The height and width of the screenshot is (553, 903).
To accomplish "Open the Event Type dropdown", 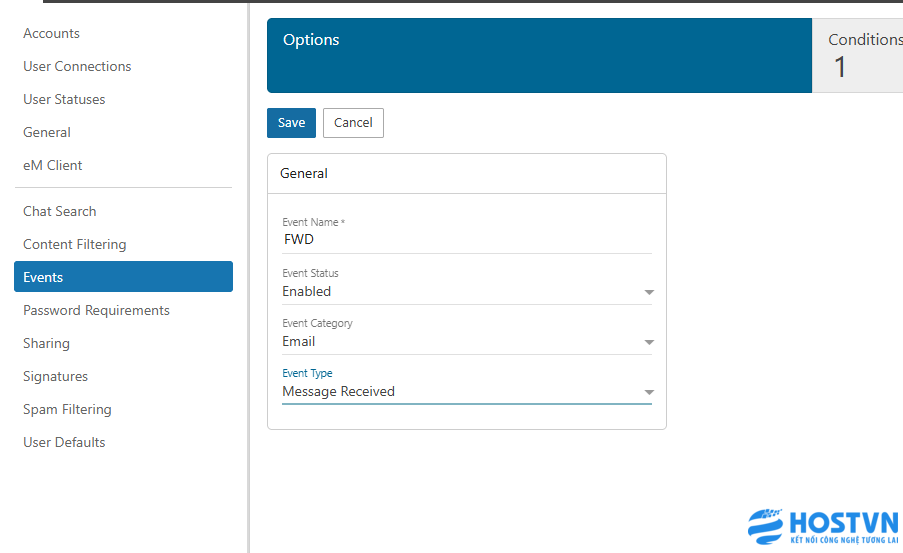I will [466, 392].
